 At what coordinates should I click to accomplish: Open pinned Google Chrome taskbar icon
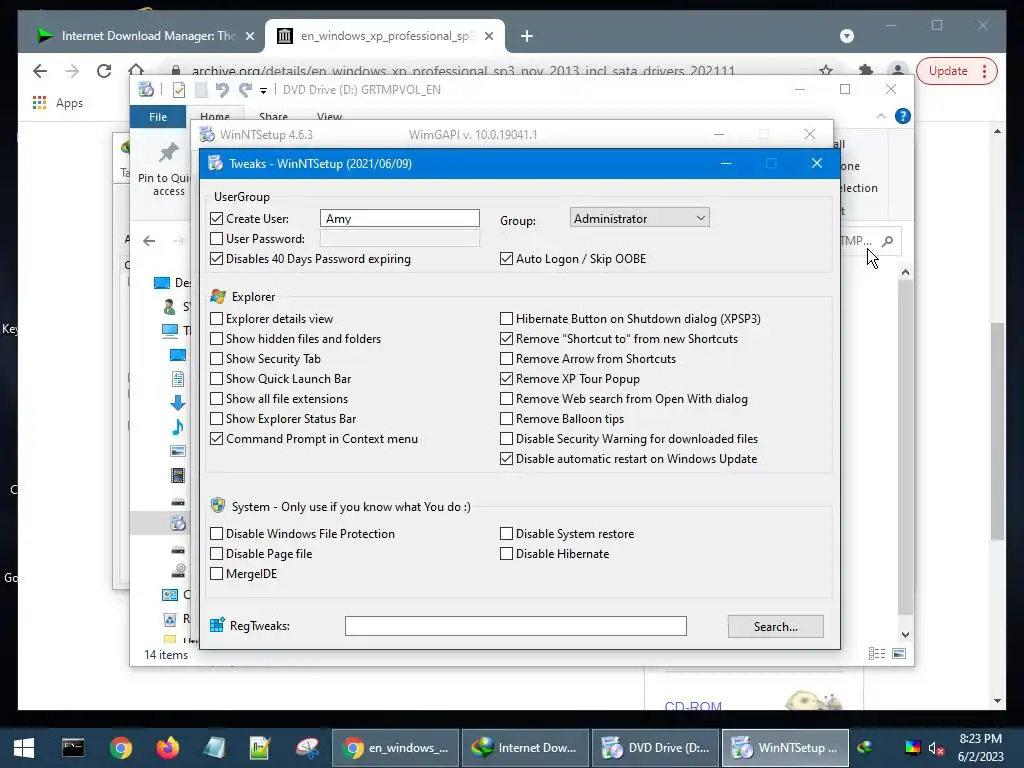[121, 748]
